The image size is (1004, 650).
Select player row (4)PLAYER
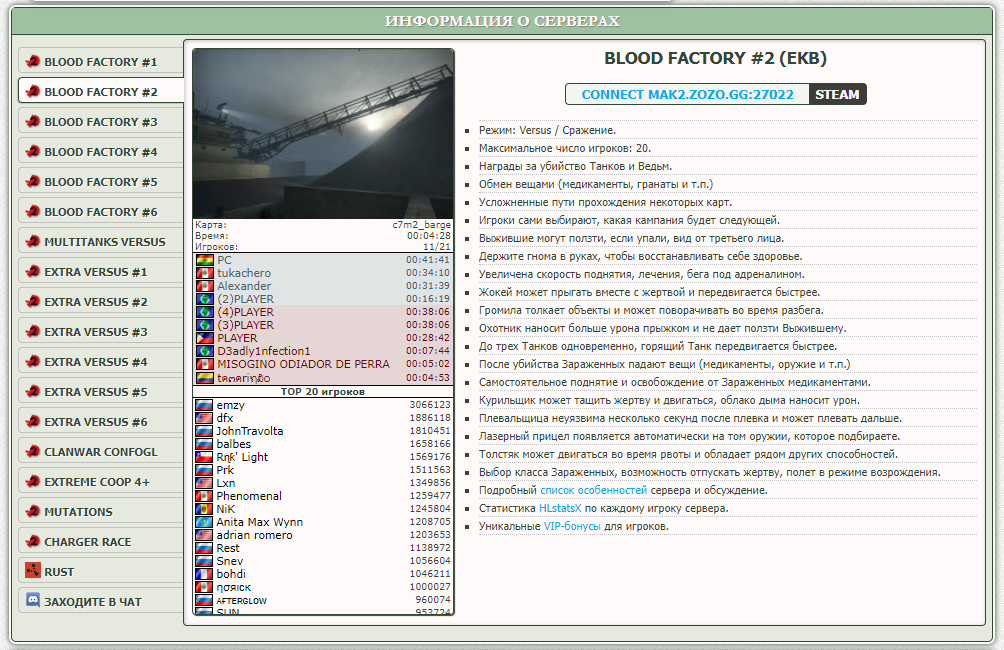click(x=323, y=312)
